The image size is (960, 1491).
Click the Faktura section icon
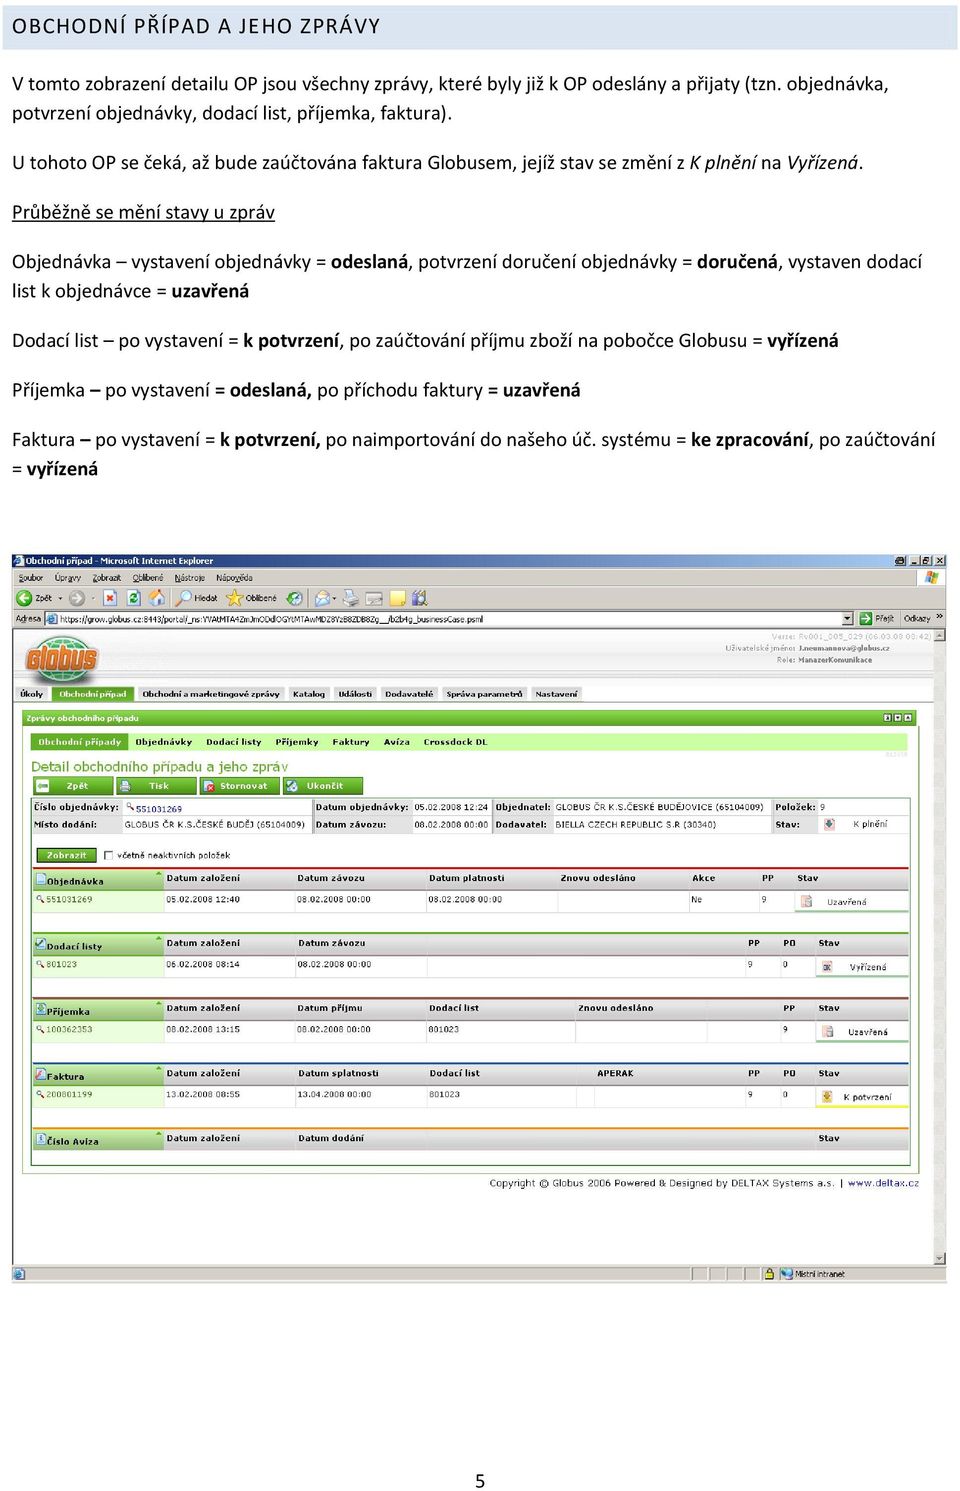click(x=40, y=1075)
